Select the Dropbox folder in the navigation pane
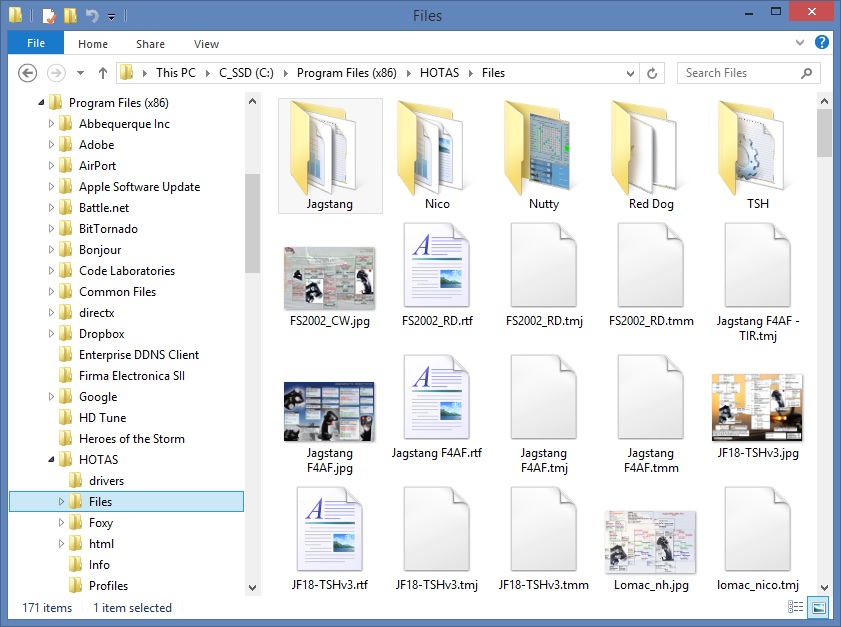This screenshot has height=627, width=841. pos(101,334)
